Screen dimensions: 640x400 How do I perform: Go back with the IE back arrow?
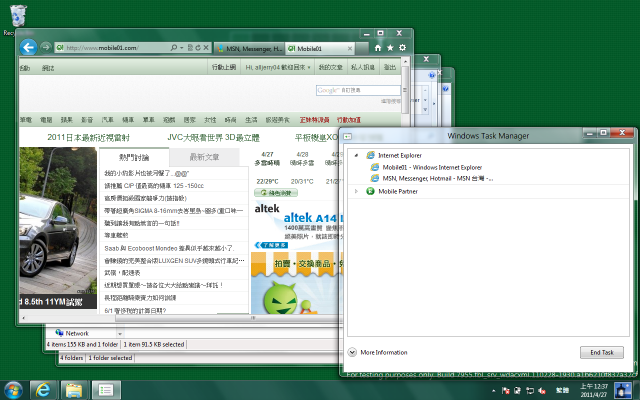pos(28,47)
